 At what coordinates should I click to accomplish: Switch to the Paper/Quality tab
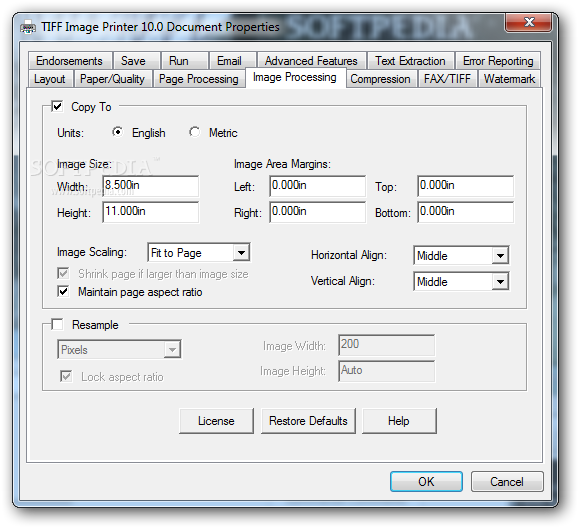113,79
